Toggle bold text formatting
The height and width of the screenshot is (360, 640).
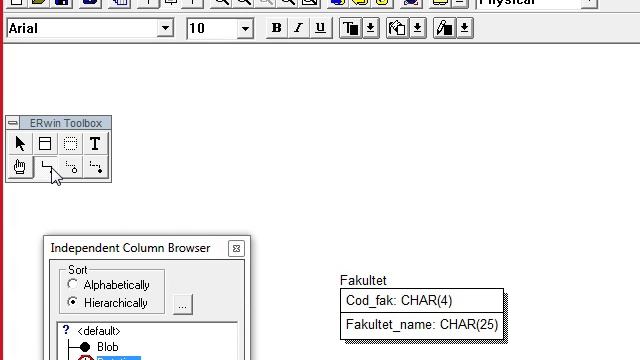(276, 28)
